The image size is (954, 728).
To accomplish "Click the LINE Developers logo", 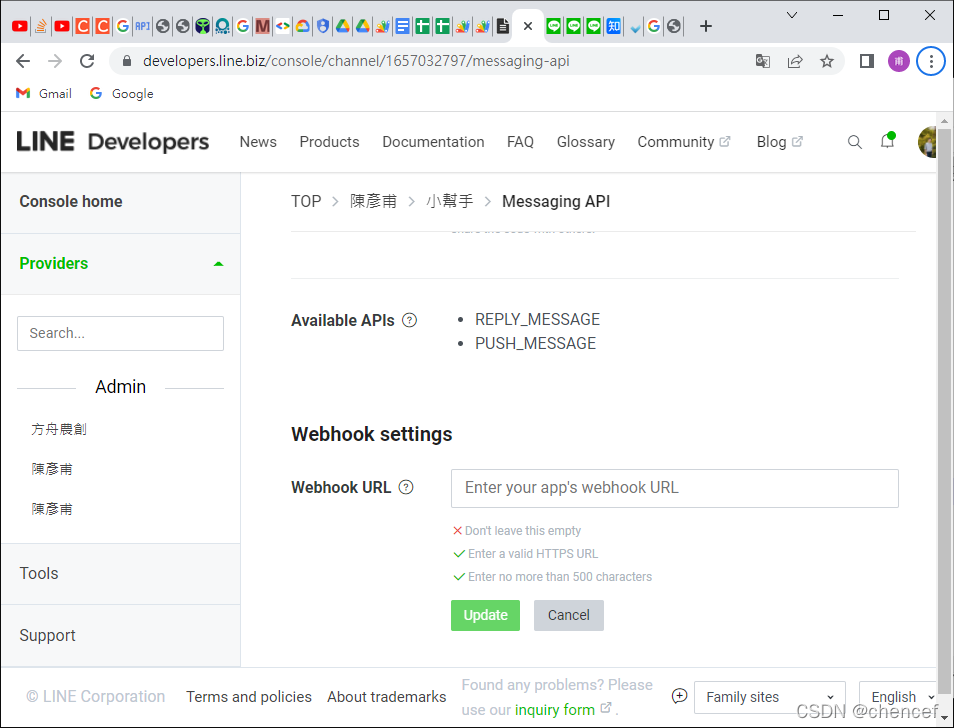I will (x=113, y=142).
